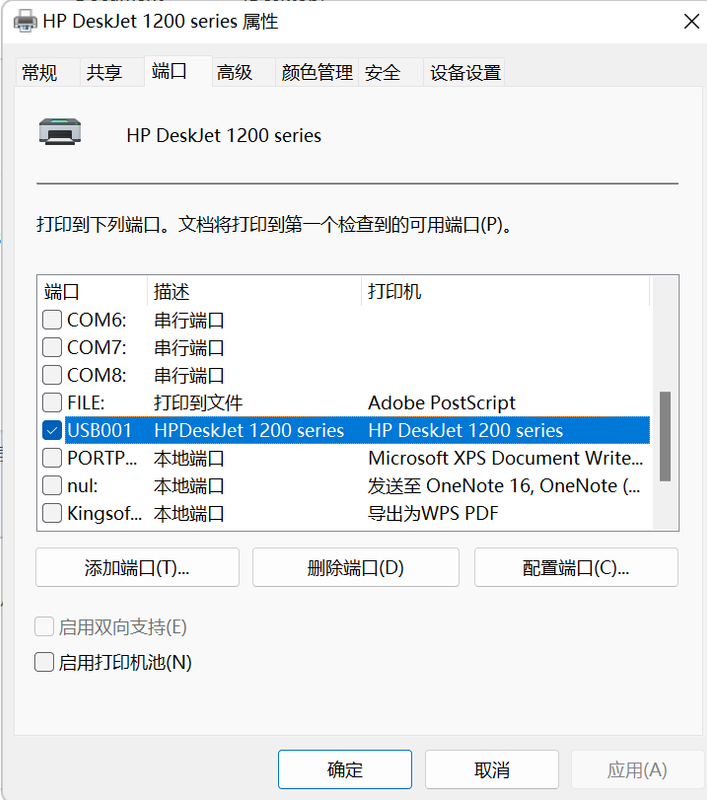Click the 取消 button
The height and width of the screenshot is (800, 707).
(x=492, y=769)
